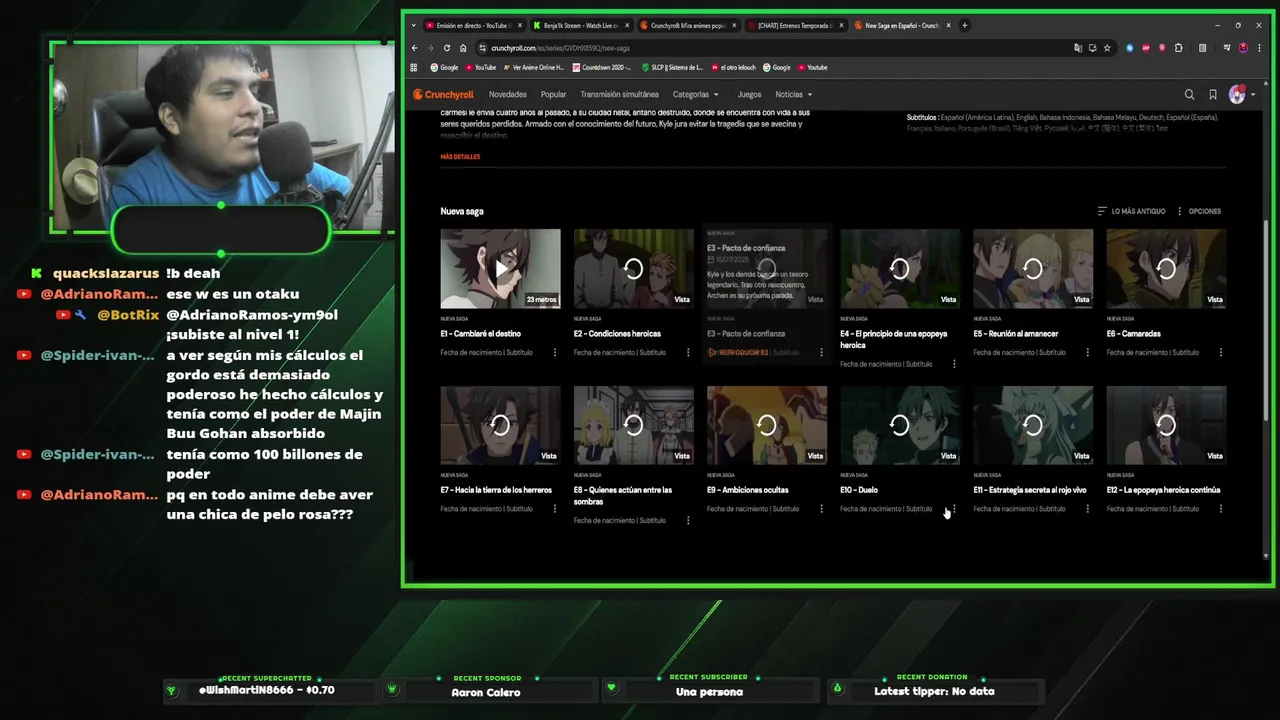Switch to the BenjaTk Stream Kick tab

coord(579,25)
